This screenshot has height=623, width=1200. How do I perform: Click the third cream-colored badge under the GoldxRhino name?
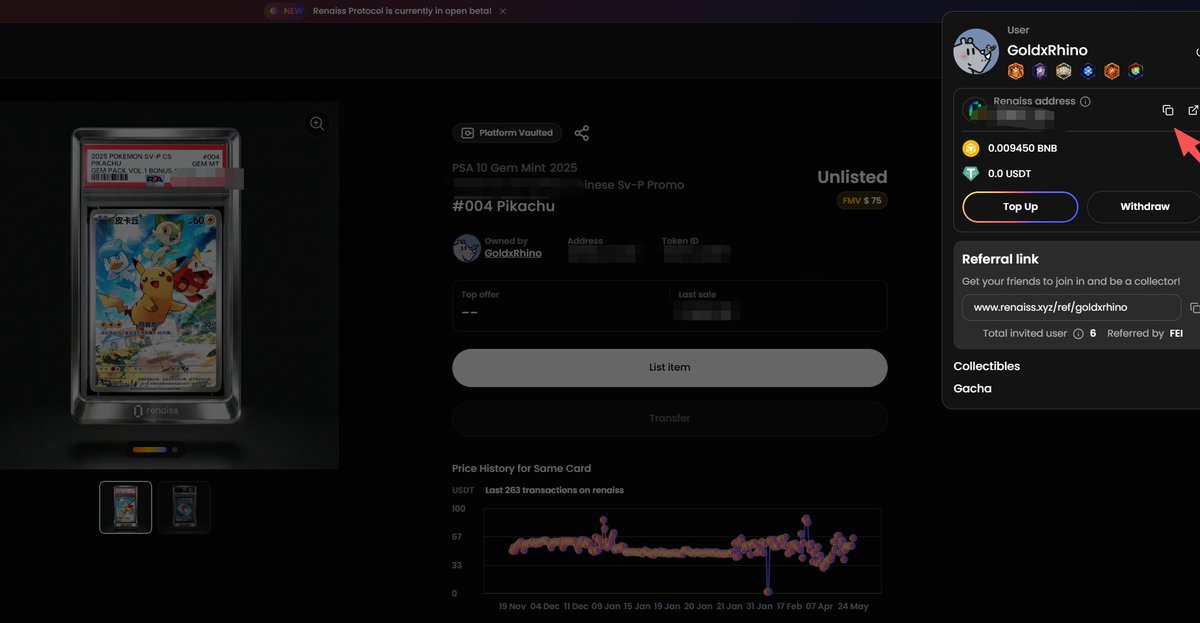[x=1064, y=71]
